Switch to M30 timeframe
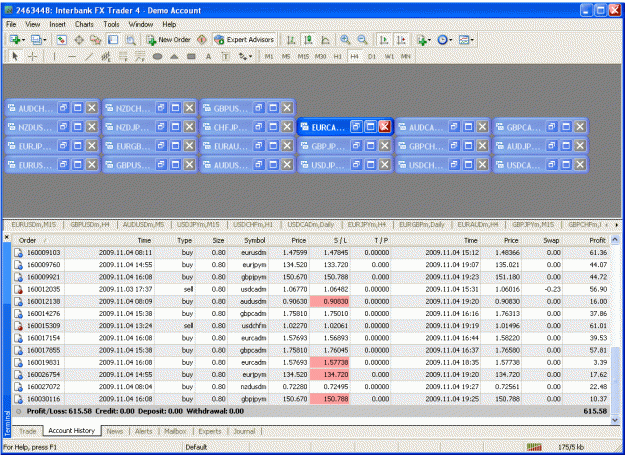This screenshot has width=625, height=455. coord(320,57)
